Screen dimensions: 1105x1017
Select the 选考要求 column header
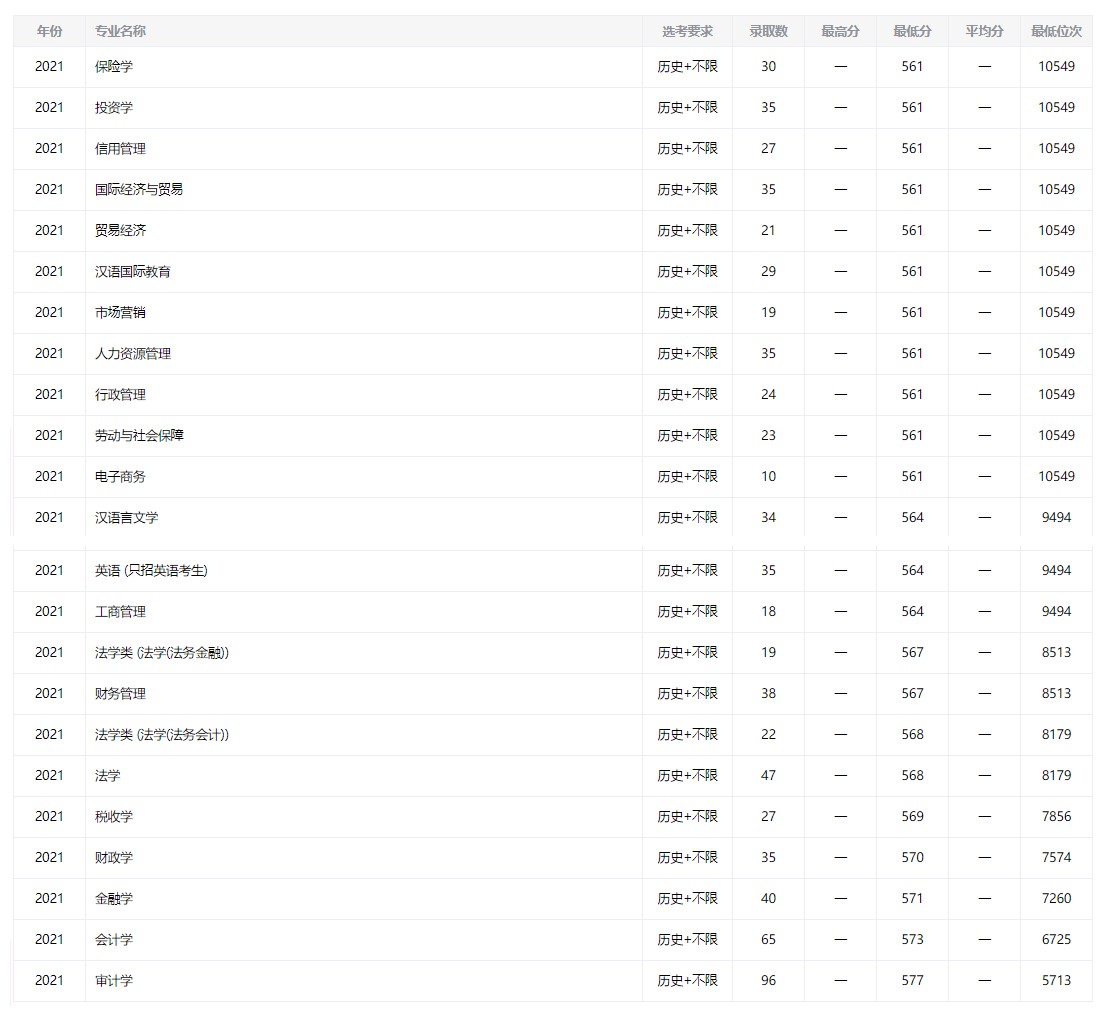687,31
